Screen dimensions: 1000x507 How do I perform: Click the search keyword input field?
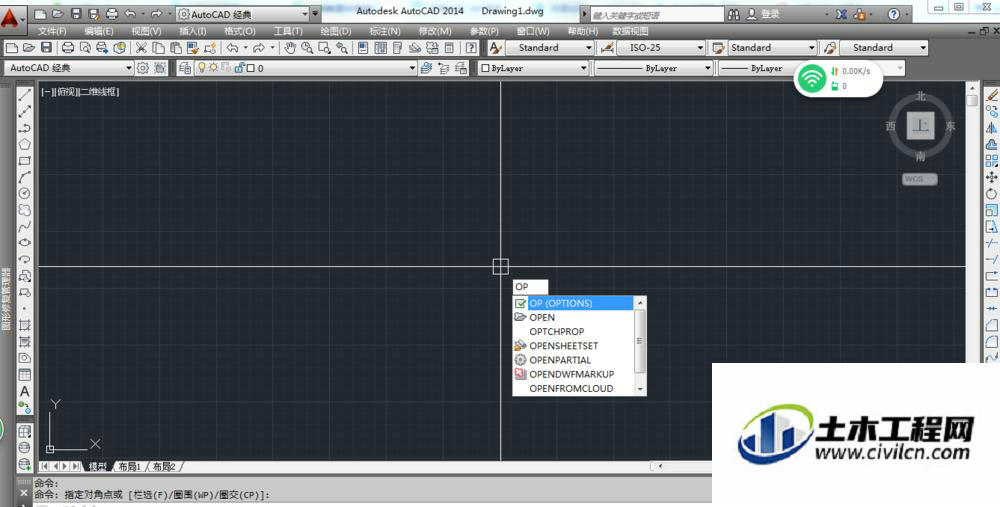pos(657,15)
